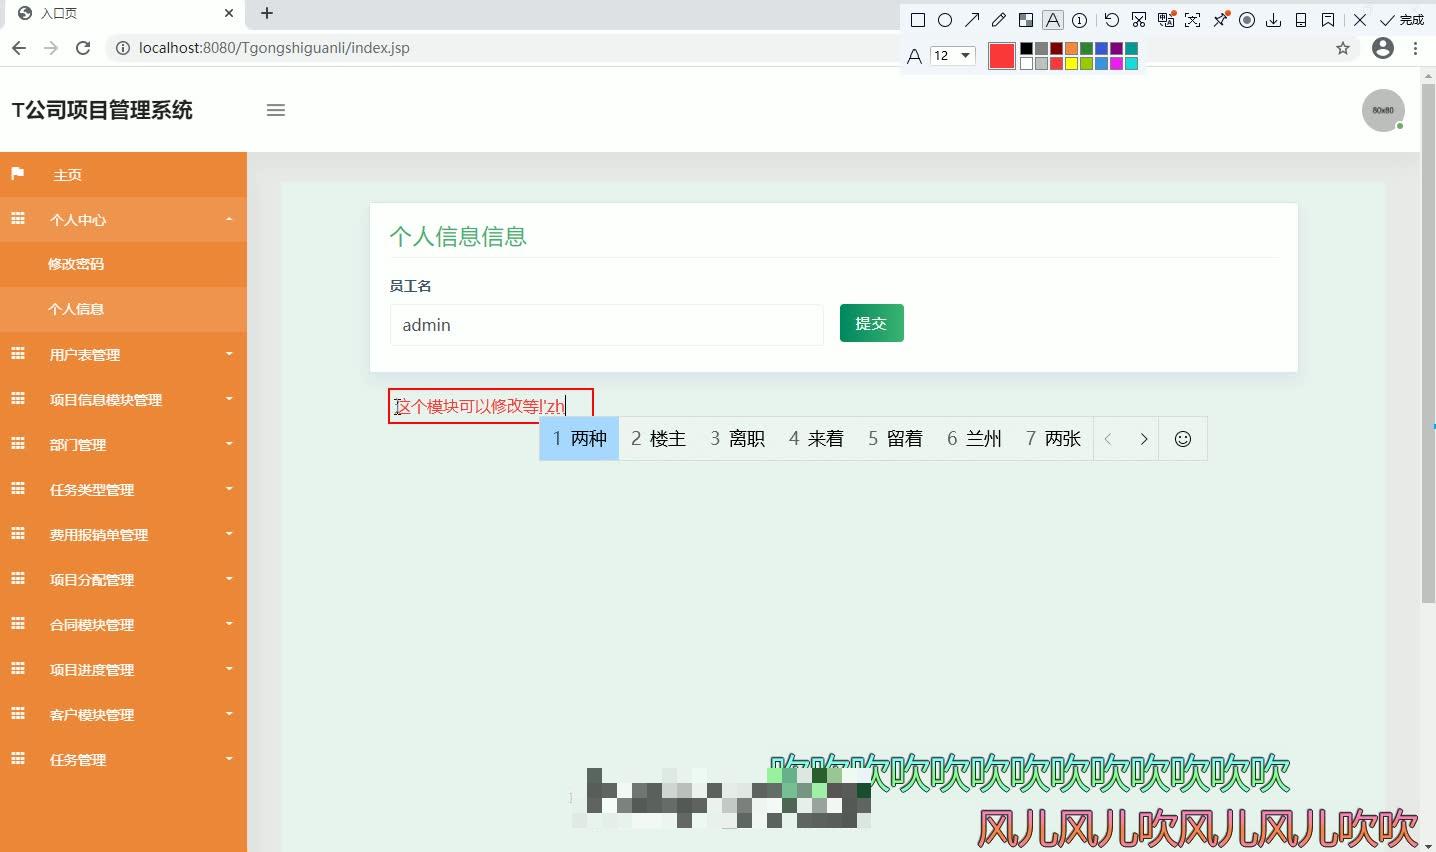Collapse the 个人中心 menu section
Screen dimensions: 1436x852
124,219
